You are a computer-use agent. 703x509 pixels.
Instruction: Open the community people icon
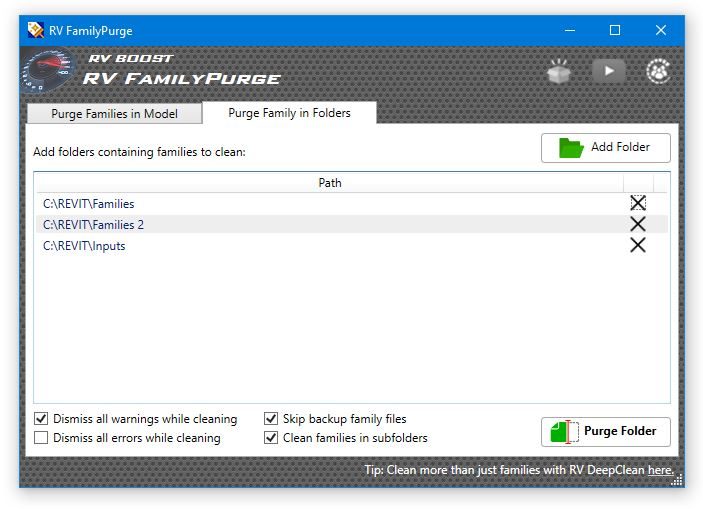658,71
